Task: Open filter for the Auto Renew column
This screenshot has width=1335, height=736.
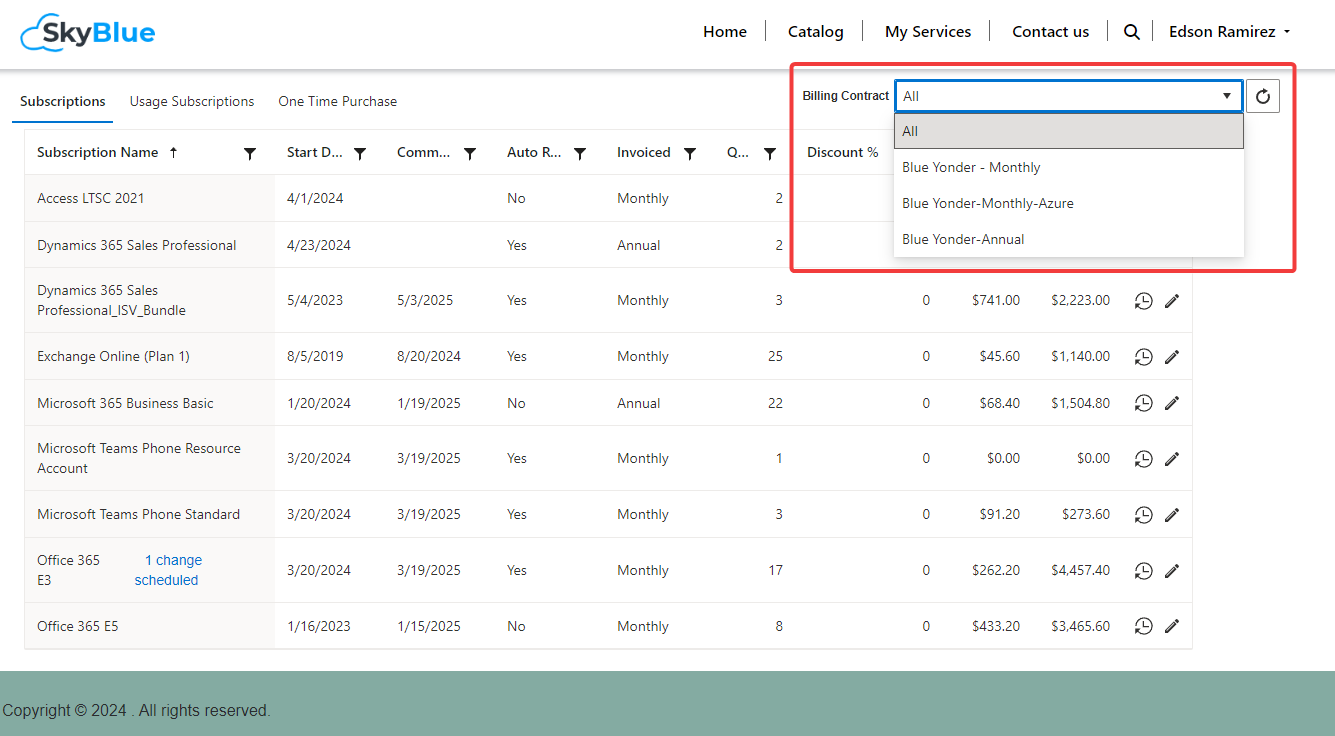Action: 580,154
